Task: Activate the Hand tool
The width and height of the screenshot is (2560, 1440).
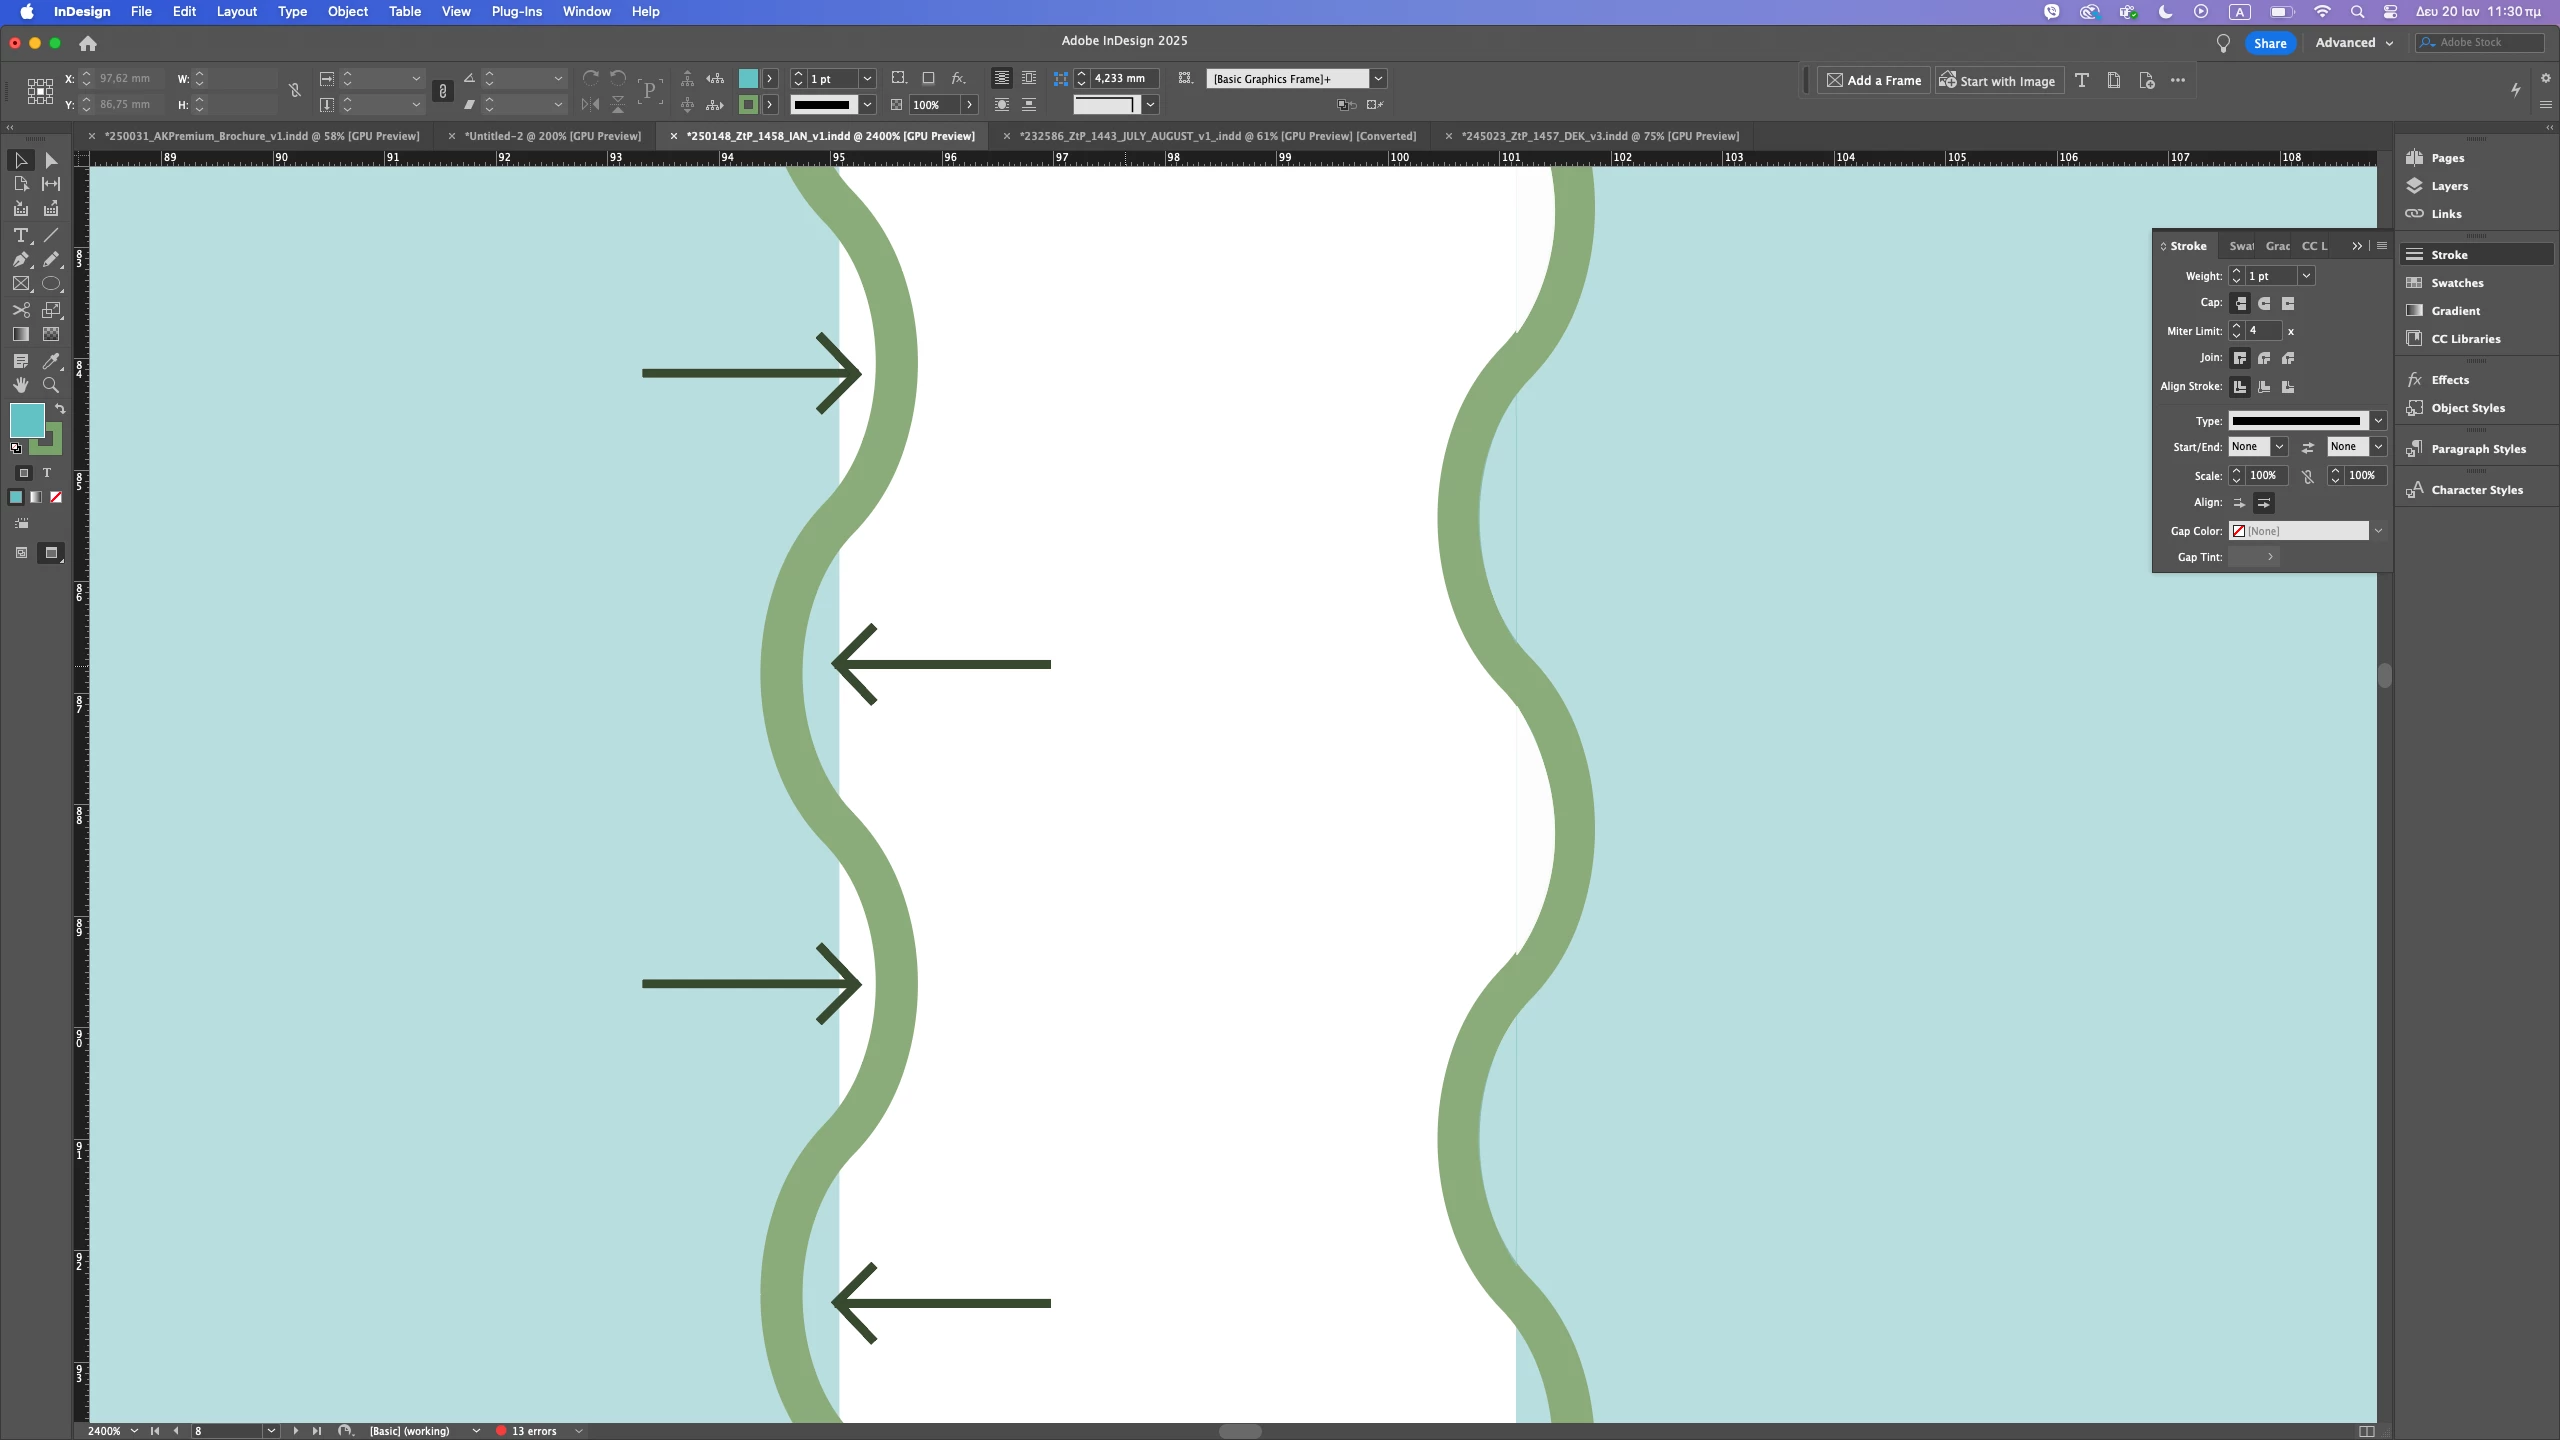Action: tap(20, 385)
